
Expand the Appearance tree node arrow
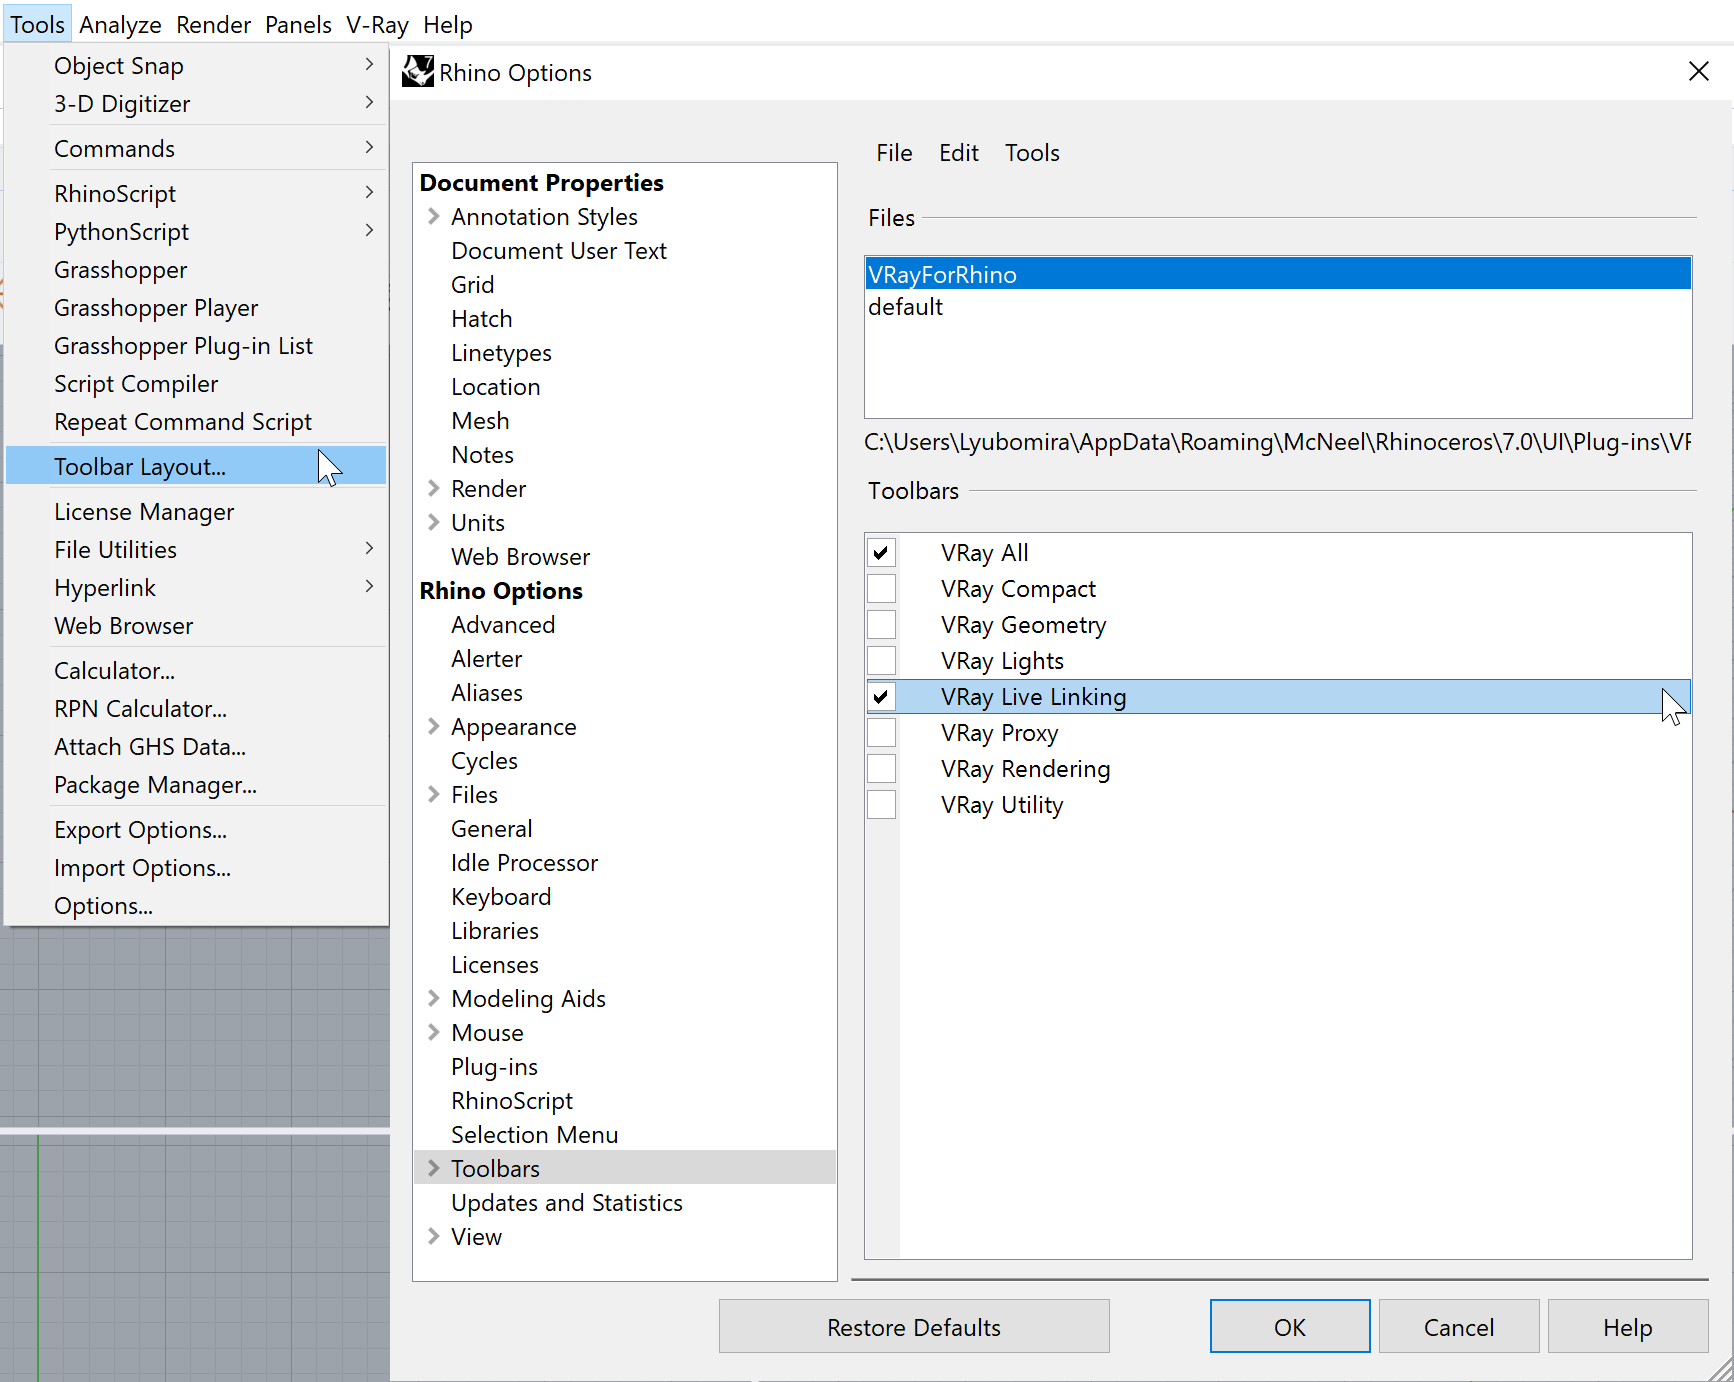pyautogui.click(x=433, y=727)
